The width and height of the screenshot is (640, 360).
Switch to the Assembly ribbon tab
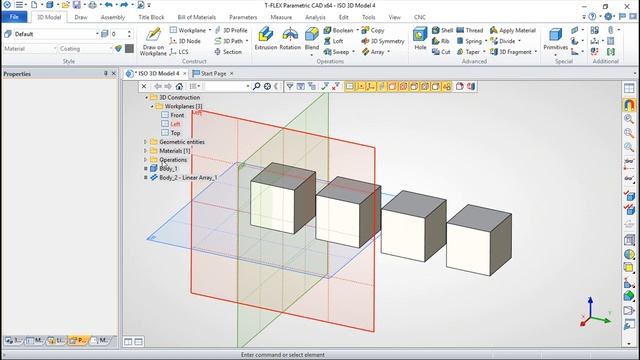tap(113, 17)
